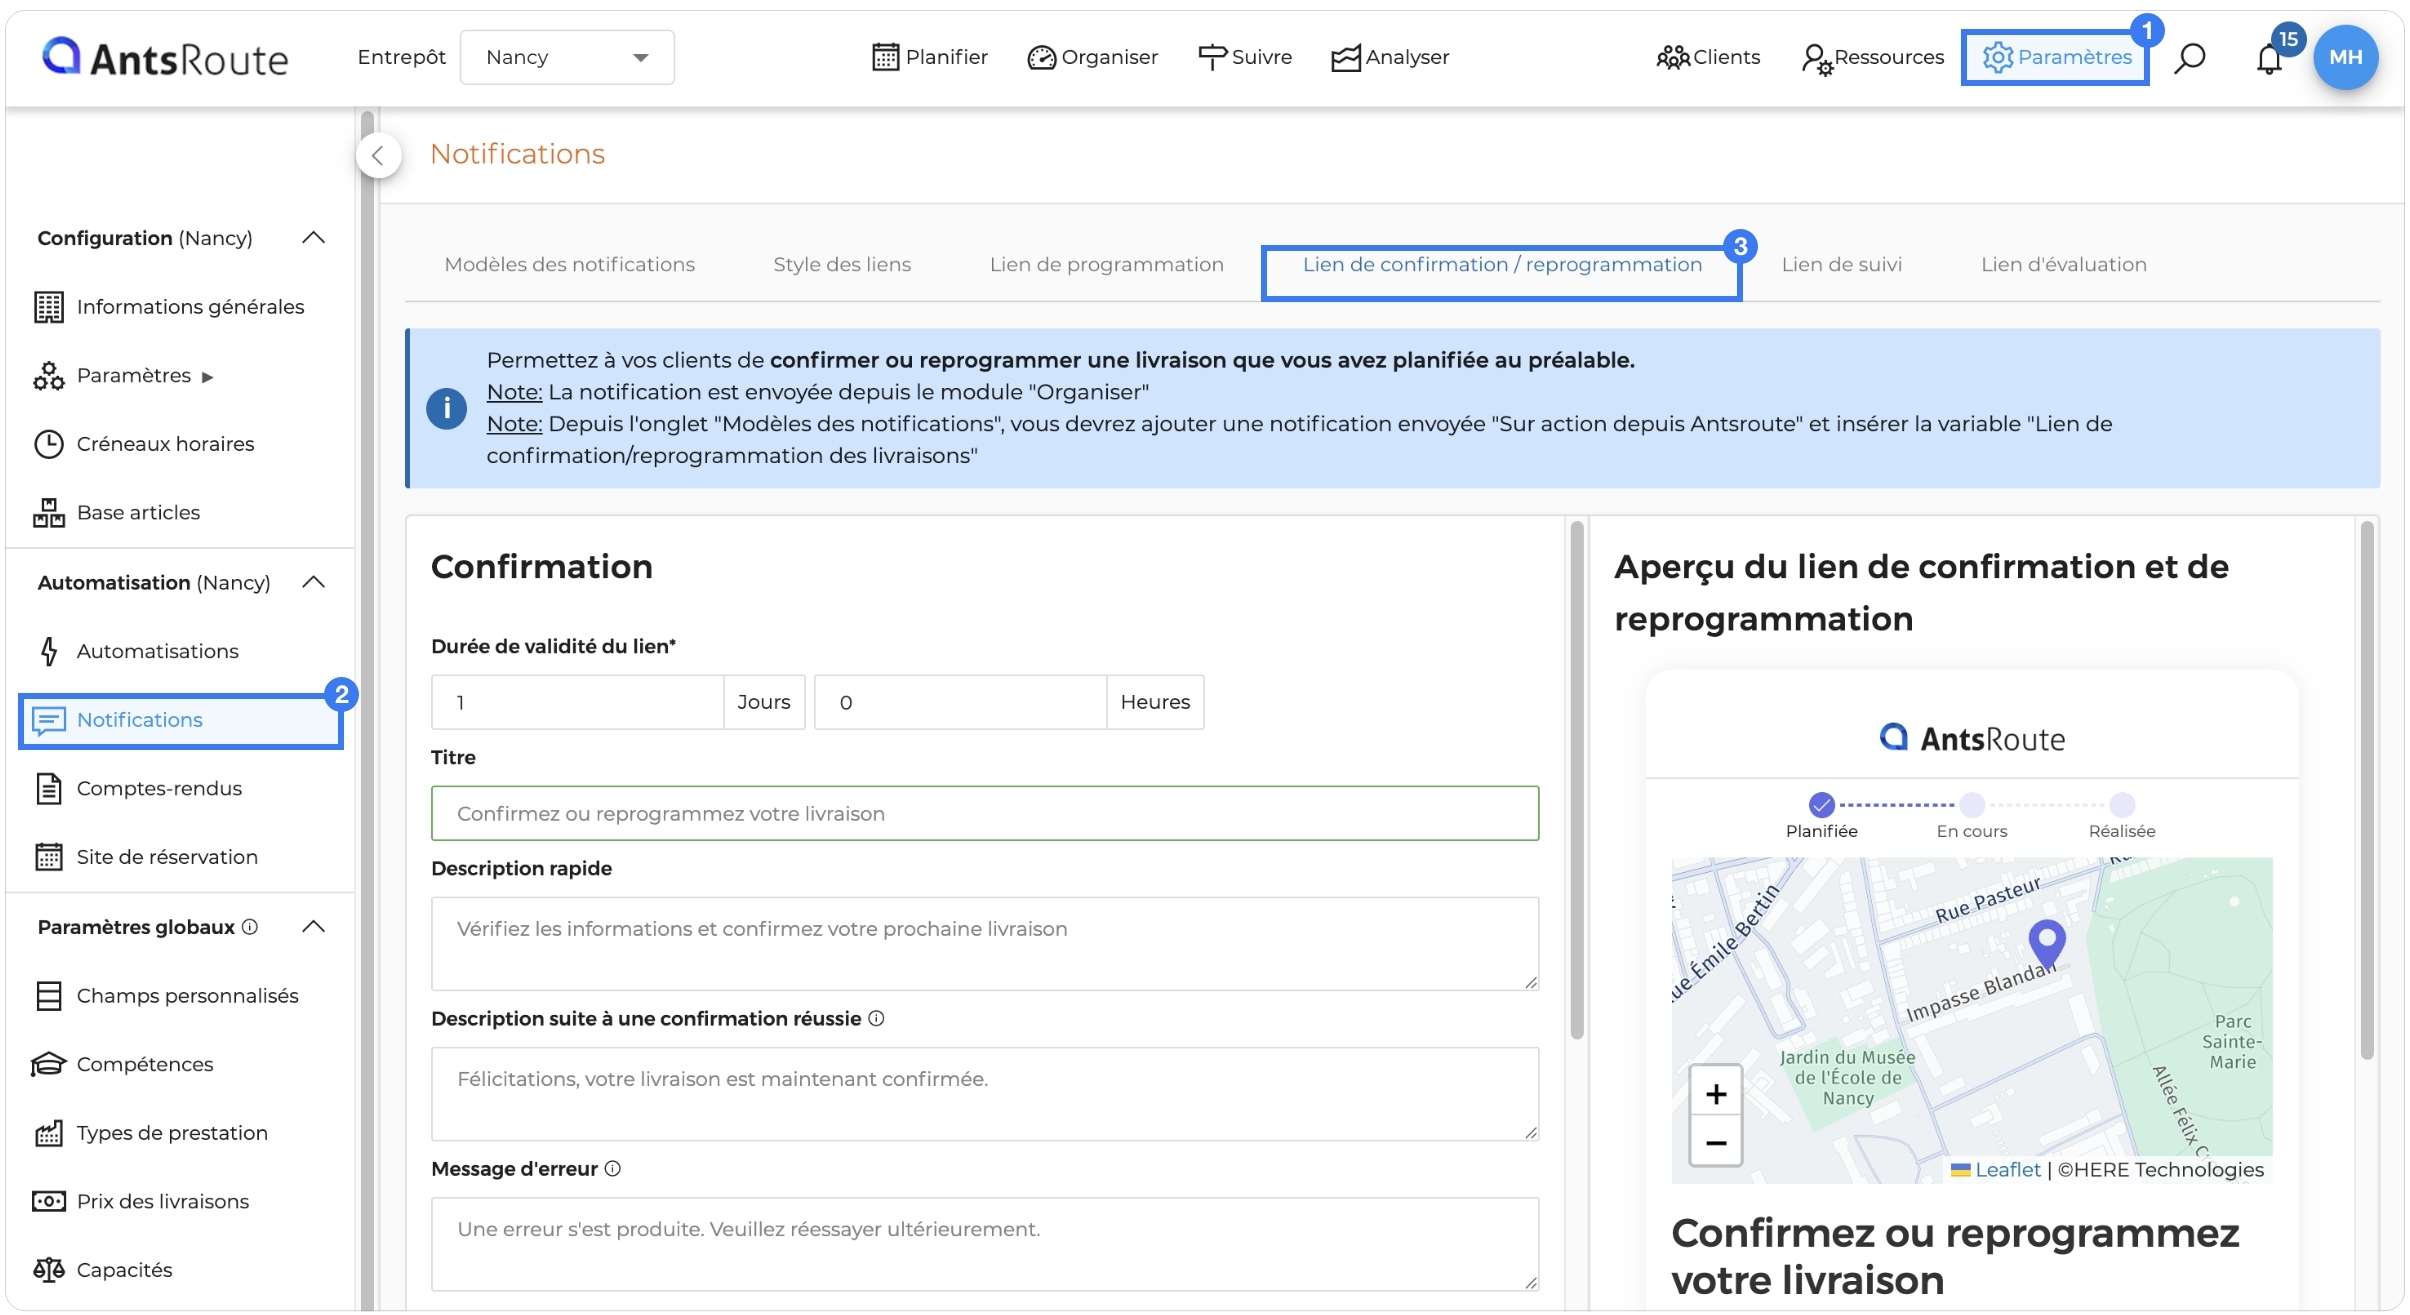Collapse the Automatisation (Nancy) section
The image size is (2410, 1315).
[314, 582]
